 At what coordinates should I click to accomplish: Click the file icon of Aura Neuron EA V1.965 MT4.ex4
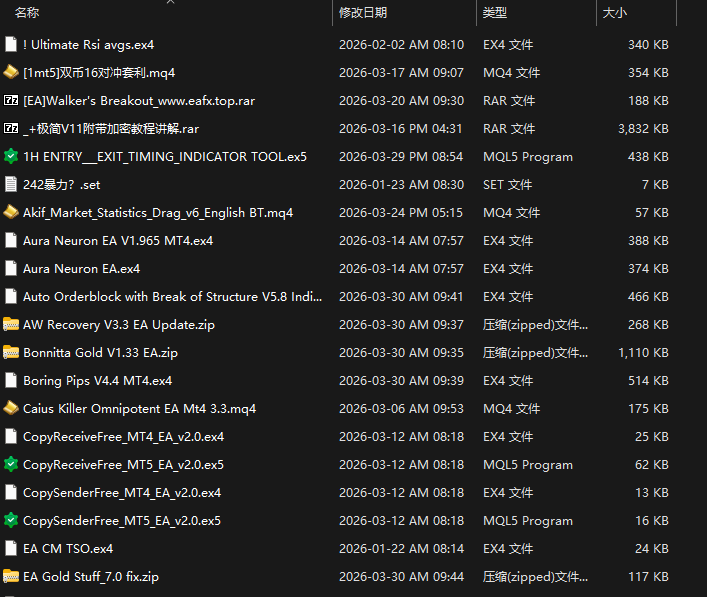(11, 240)
